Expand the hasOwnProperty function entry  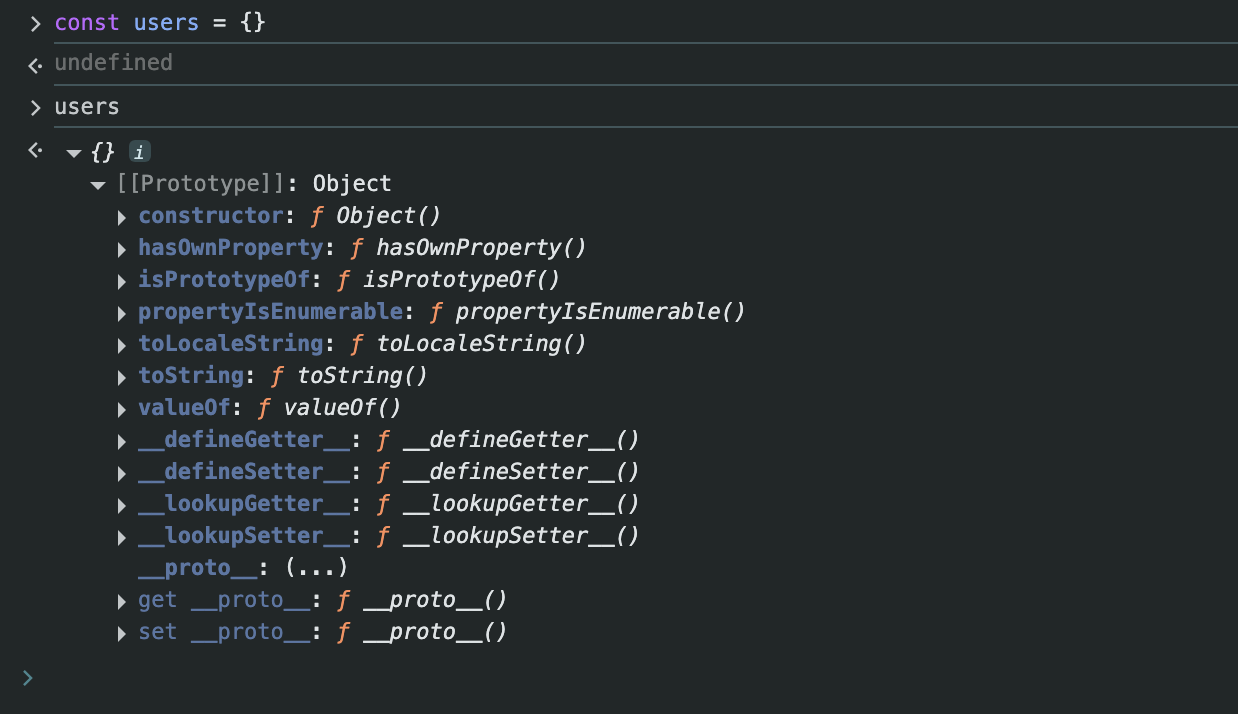[x=122, y=249]
